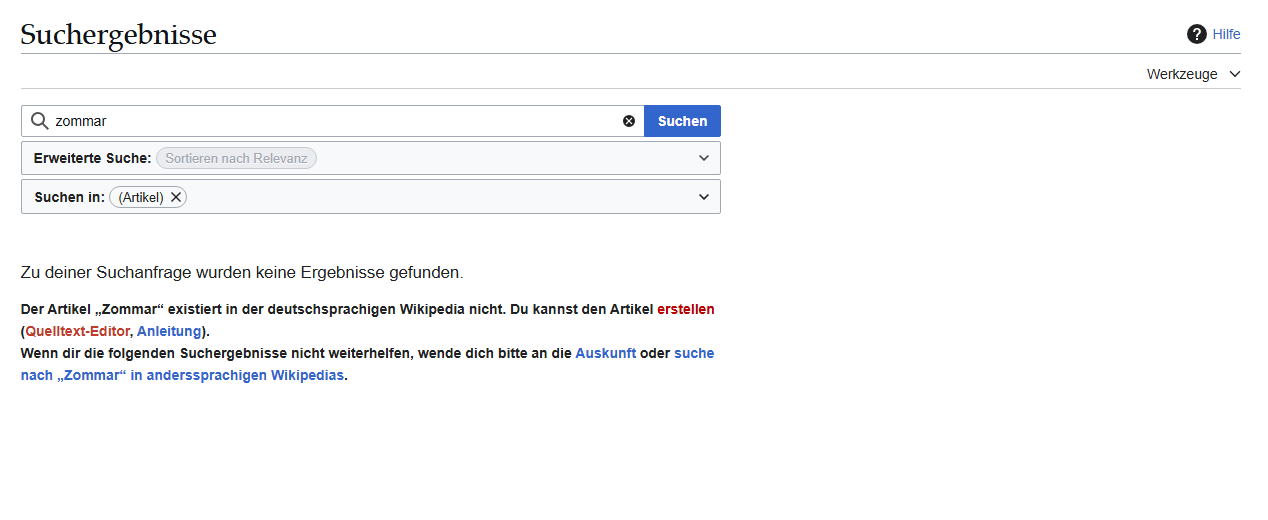Click the red erstellen link
The image size is (1268, 520).
point(686,309)
